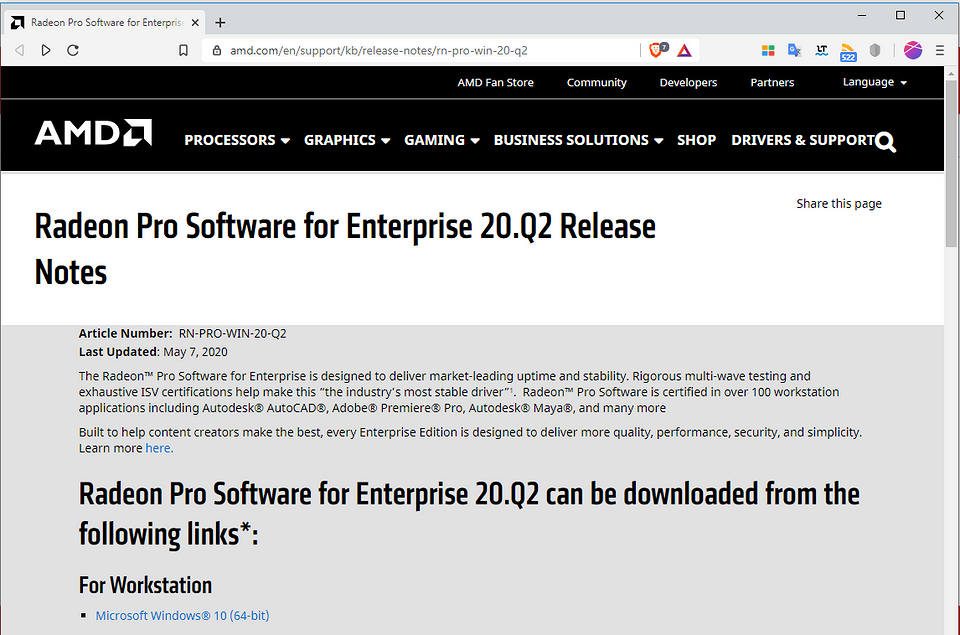Open the Language dropdown
The width and height of the screenshot is (960, 635).
tap(874, 82)
